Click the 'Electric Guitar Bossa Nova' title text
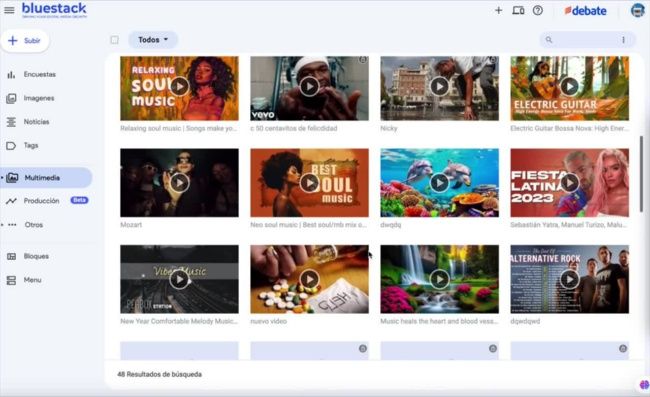650x397 pixels. click(570, 128)
